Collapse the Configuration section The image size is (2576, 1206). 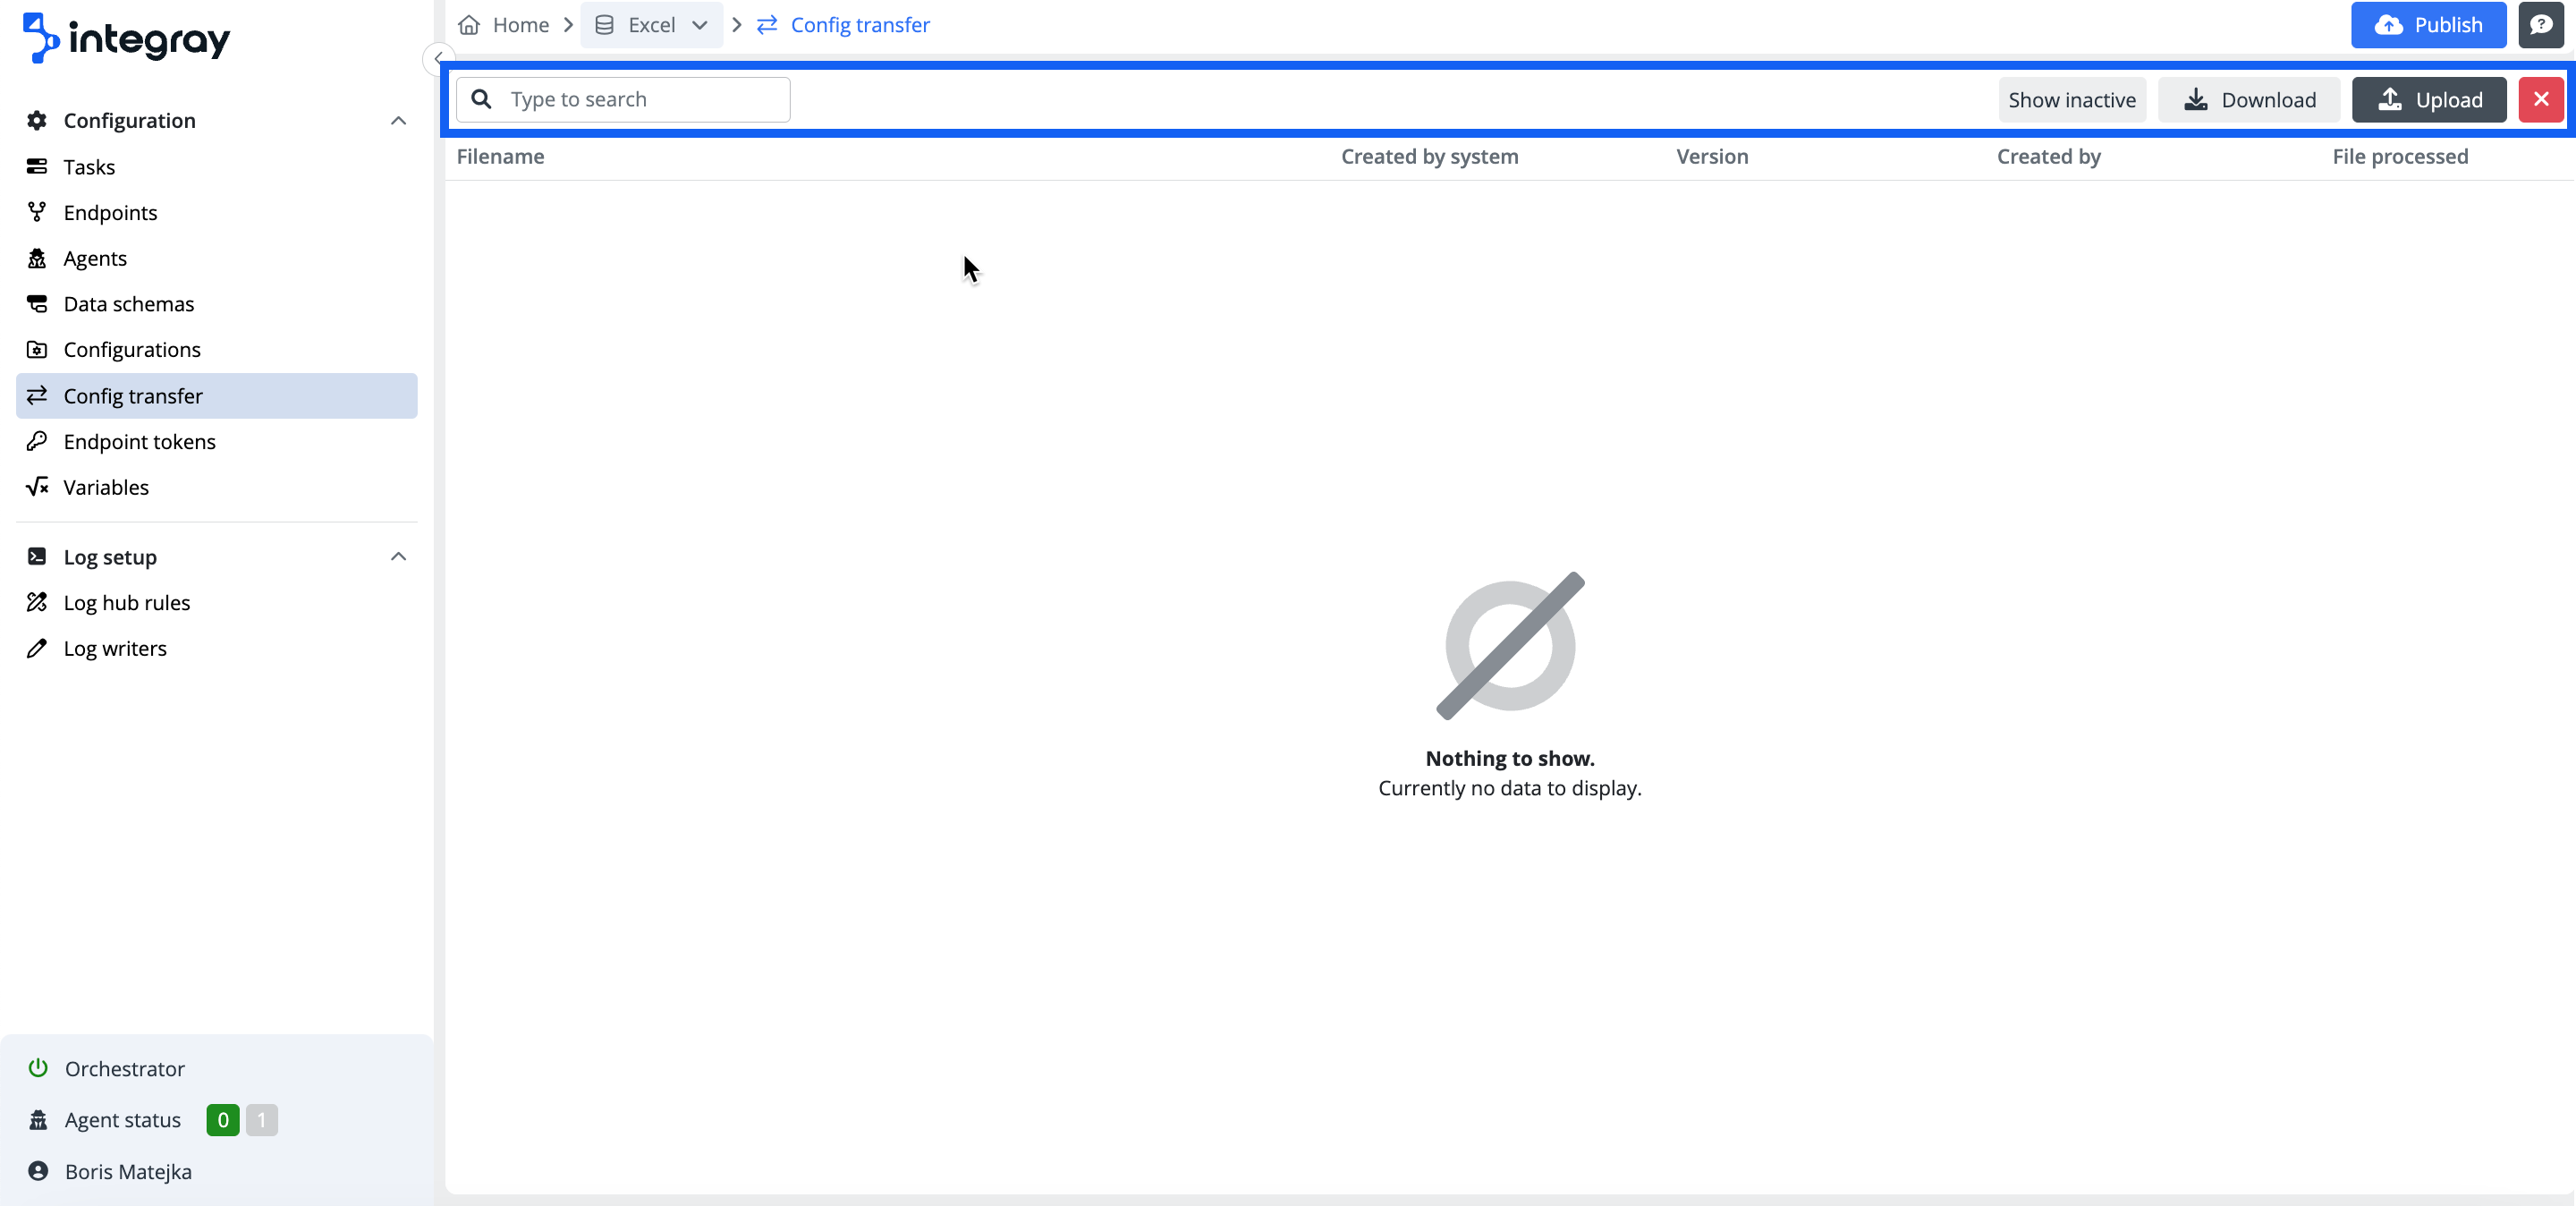[398, 120]
